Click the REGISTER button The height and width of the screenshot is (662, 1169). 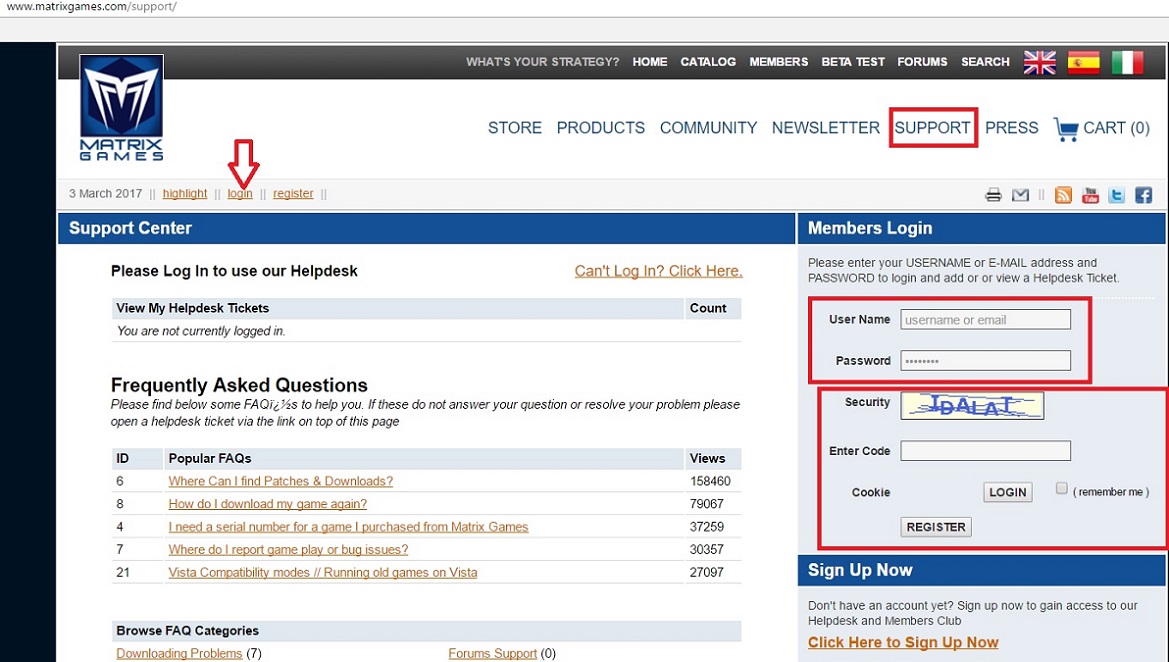[x=936, y=527]
